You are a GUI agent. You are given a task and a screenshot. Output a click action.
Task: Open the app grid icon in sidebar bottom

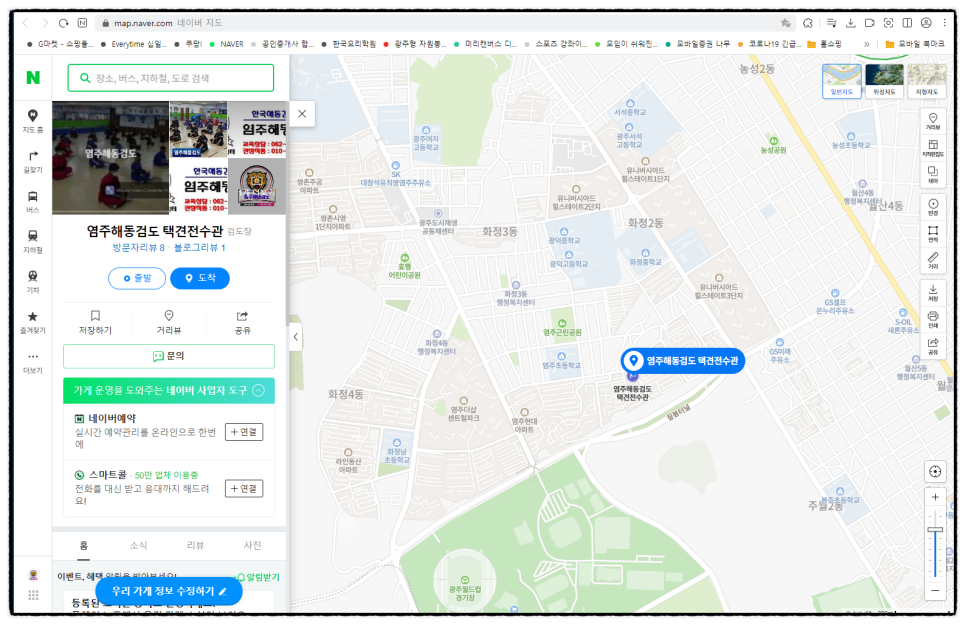click(x=33, y=595)
